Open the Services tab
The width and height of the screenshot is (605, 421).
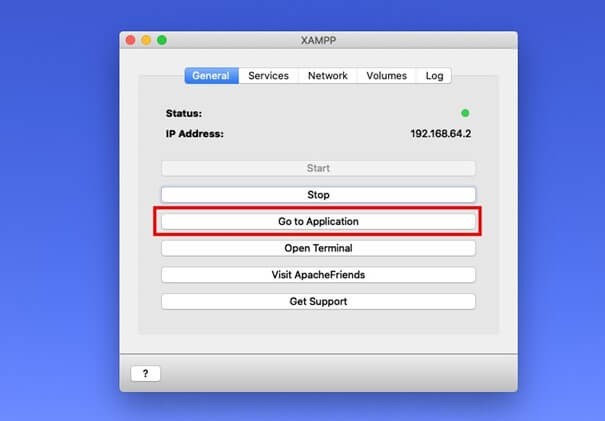click(269, 76)
